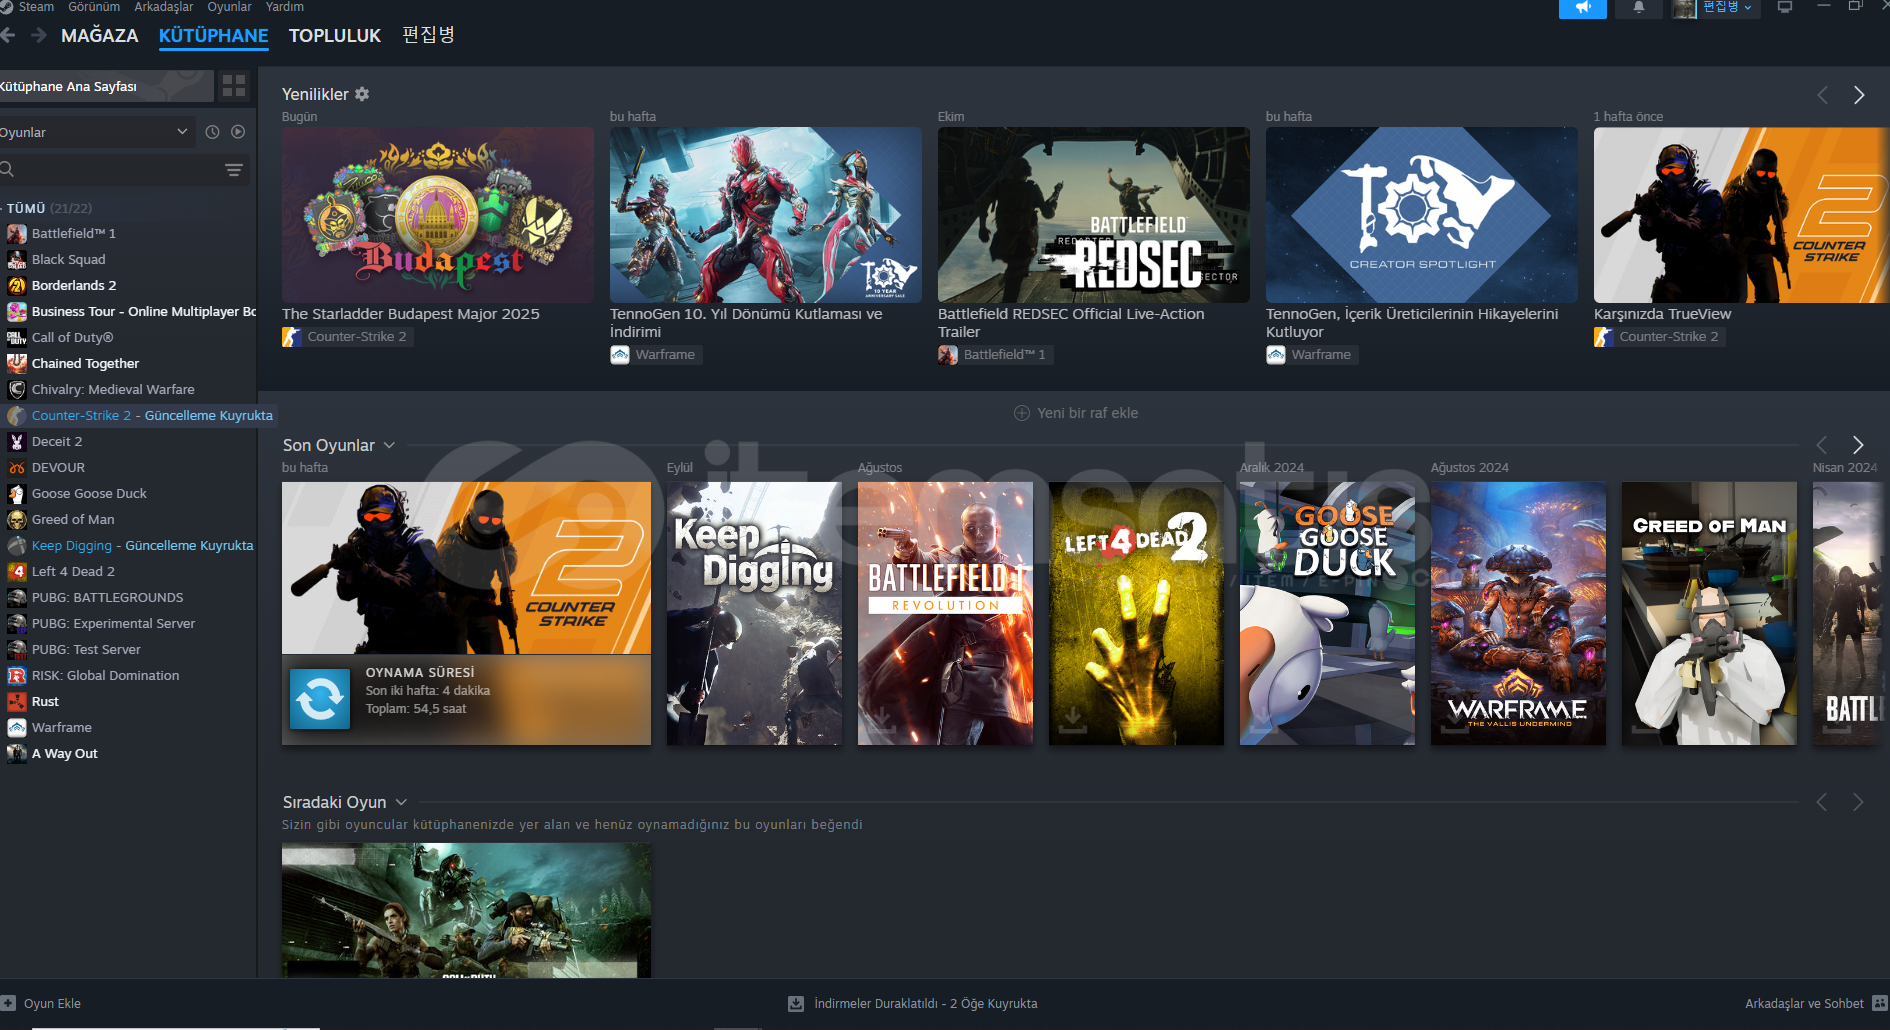Open Yenilikler settings gear

pyautogui.click(x=362, y=94)
